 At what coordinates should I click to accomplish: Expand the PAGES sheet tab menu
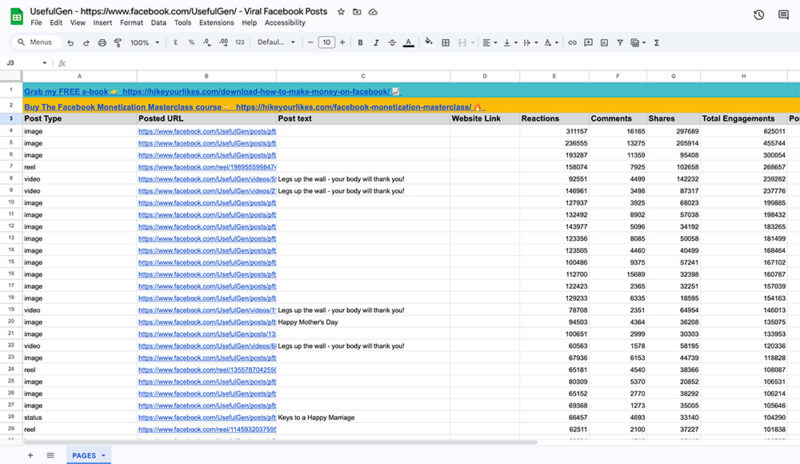pyautogui.click(x=104, y=455)
